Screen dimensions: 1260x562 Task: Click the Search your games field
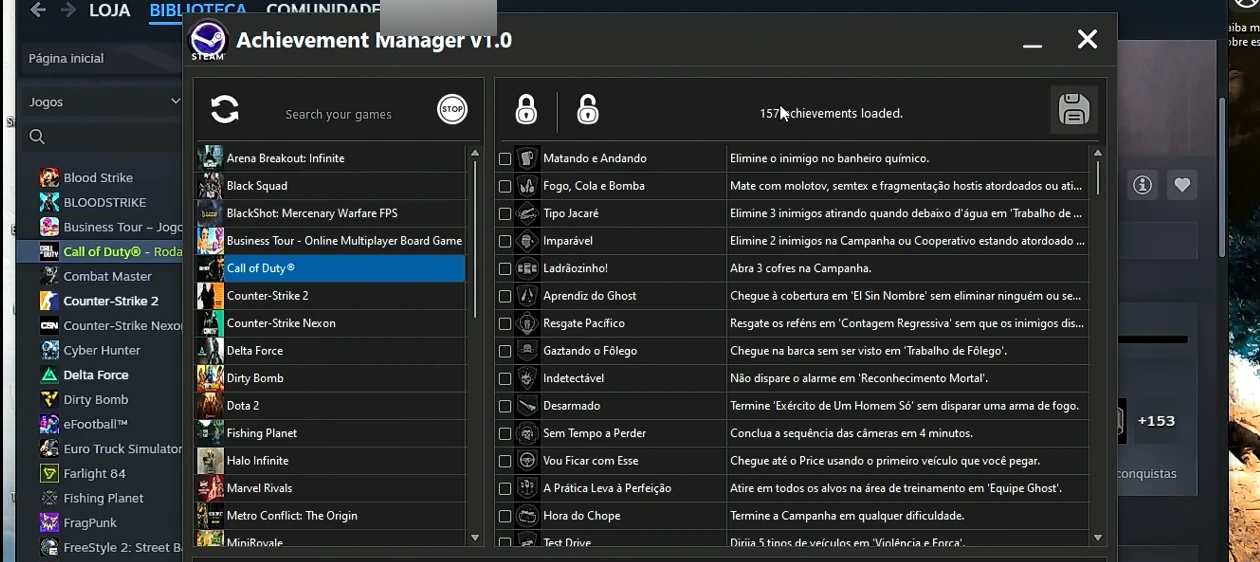click(x=338, y=114)
